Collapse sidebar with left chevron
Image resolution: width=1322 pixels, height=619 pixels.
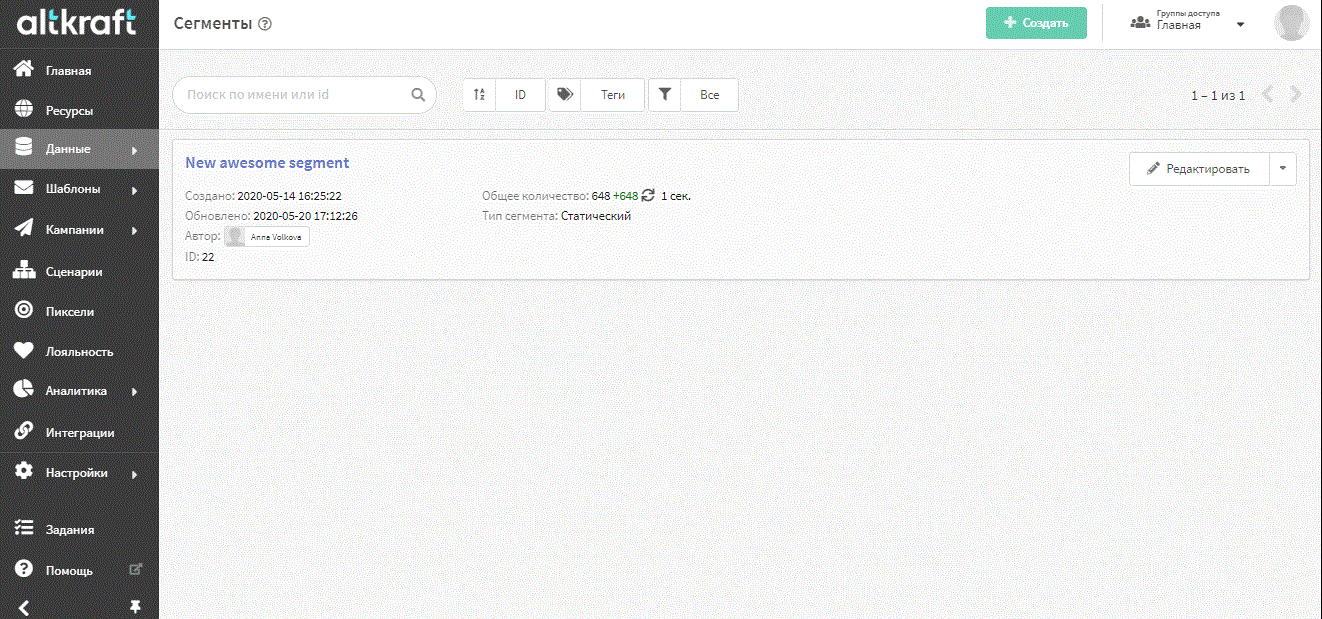[24, 607]
